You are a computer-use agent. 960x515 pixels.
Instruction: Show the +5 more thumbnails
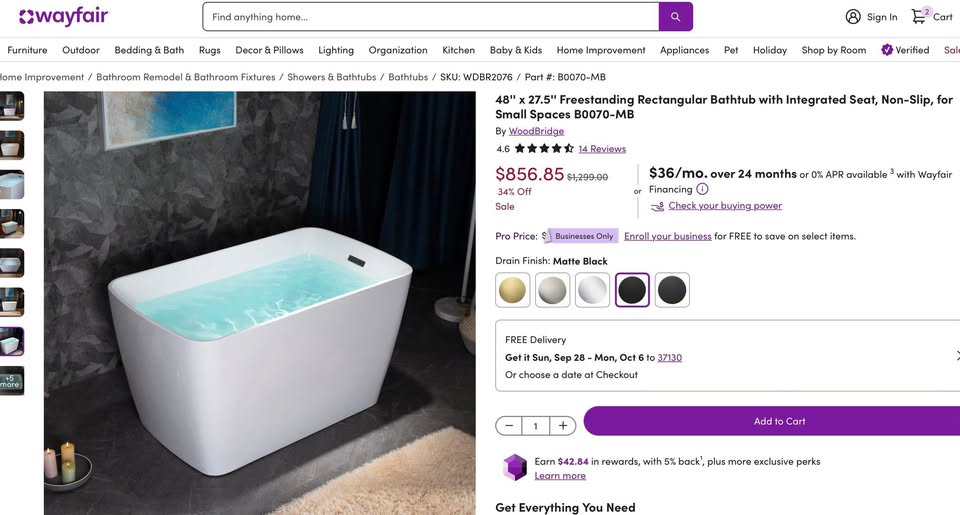click(x=11, y=381)
